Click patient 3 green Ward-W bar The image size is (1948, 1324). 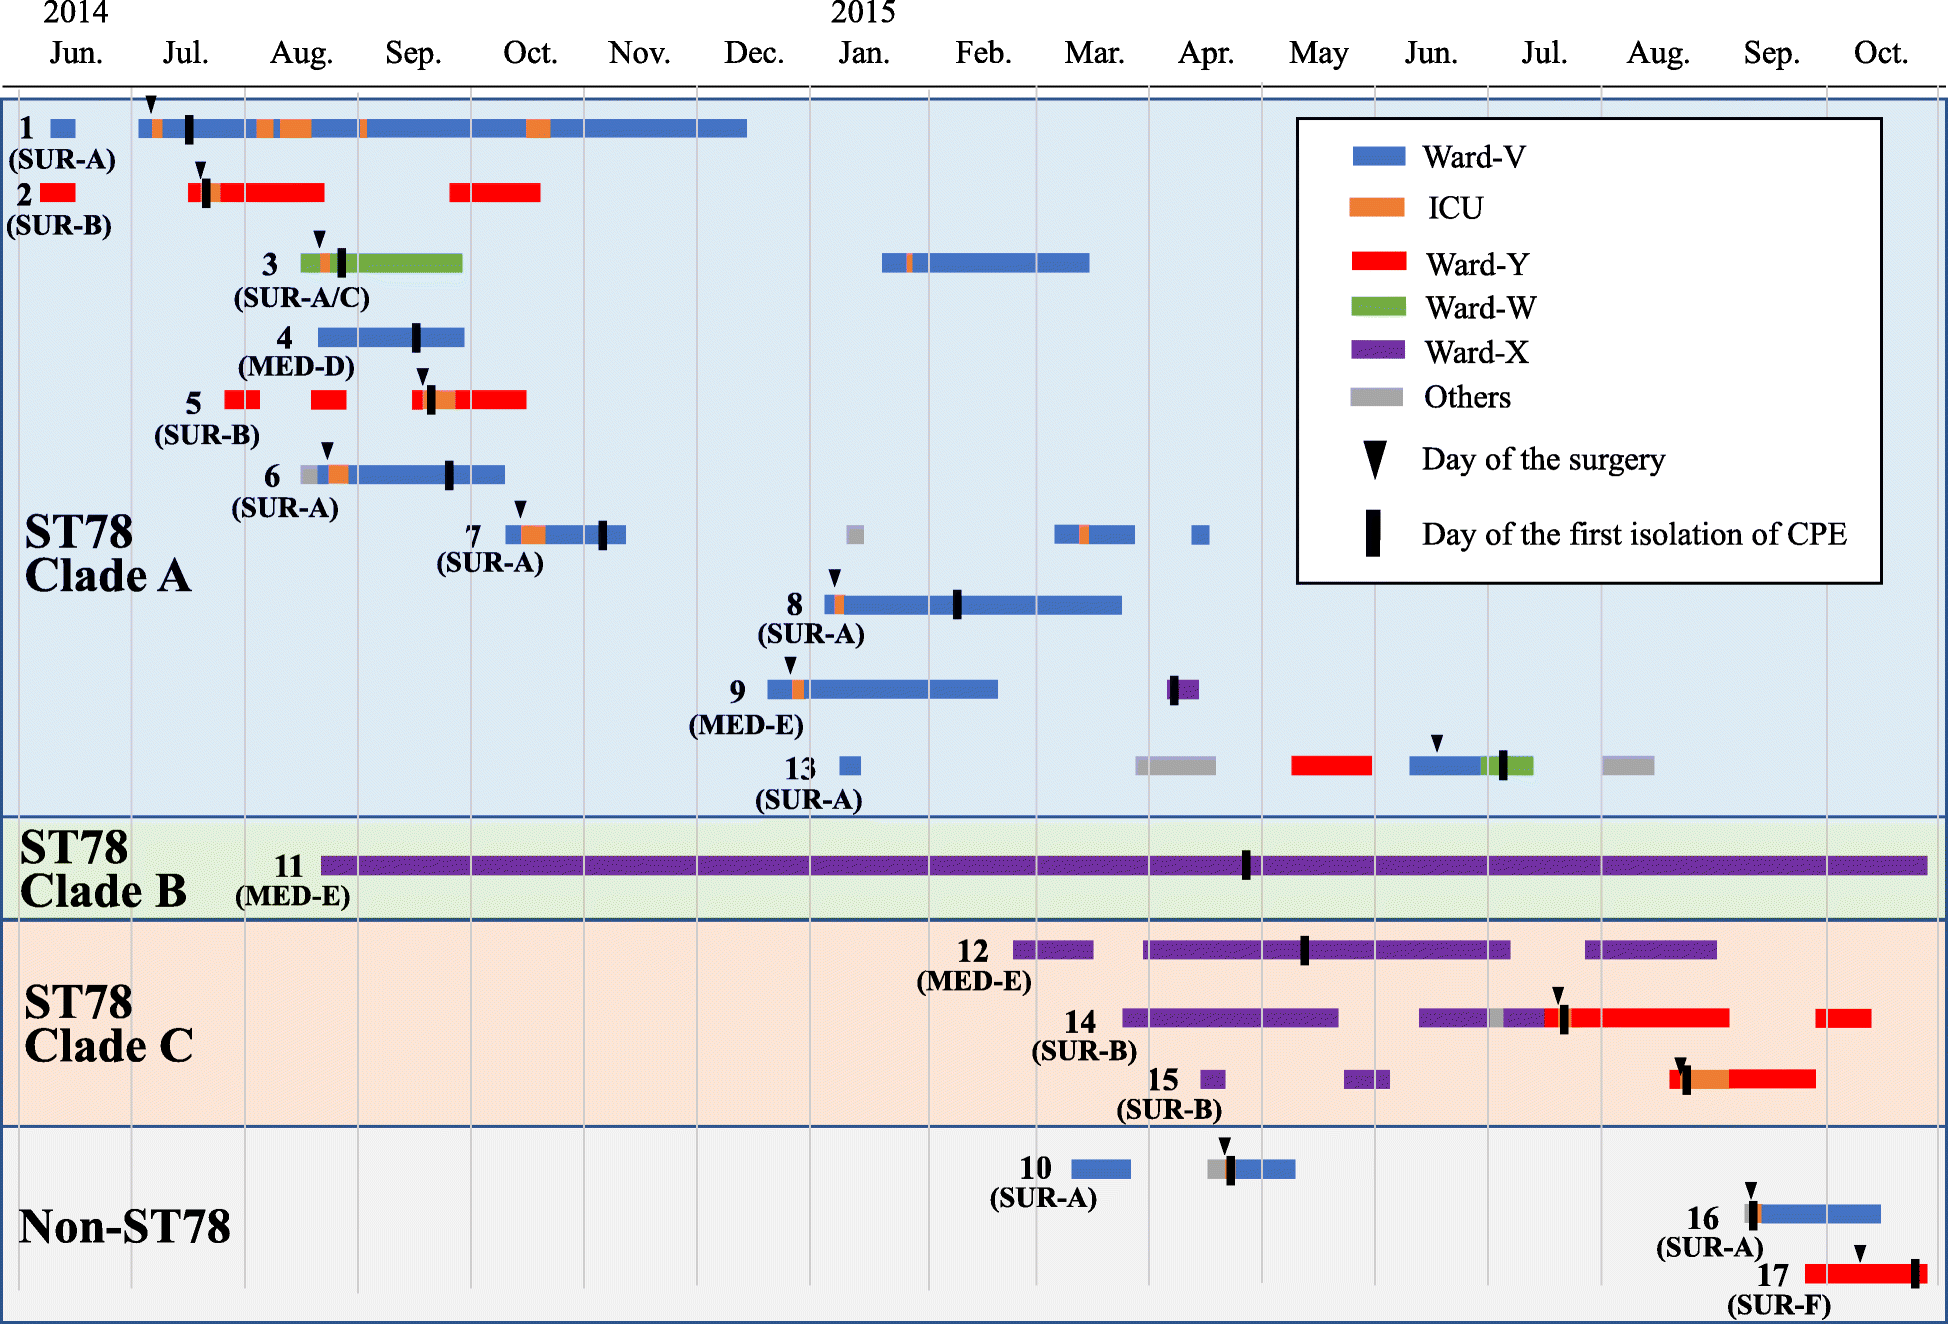tap(381, 263)
